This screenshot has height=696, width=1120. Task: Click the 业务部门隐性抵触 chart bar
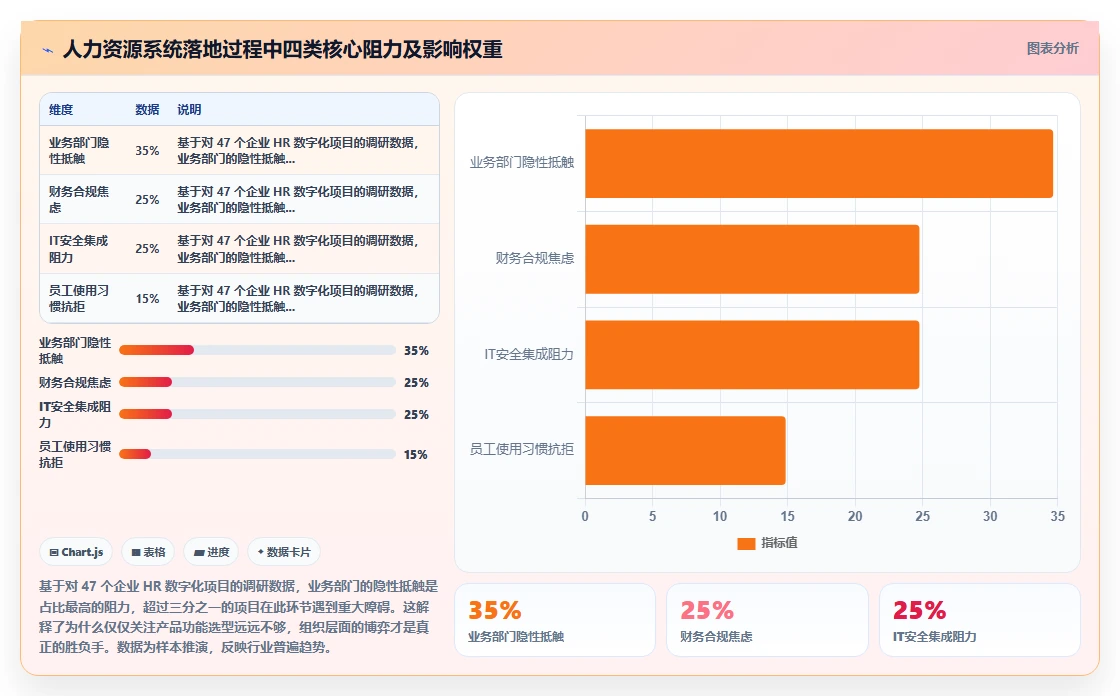tap(819, 164)
